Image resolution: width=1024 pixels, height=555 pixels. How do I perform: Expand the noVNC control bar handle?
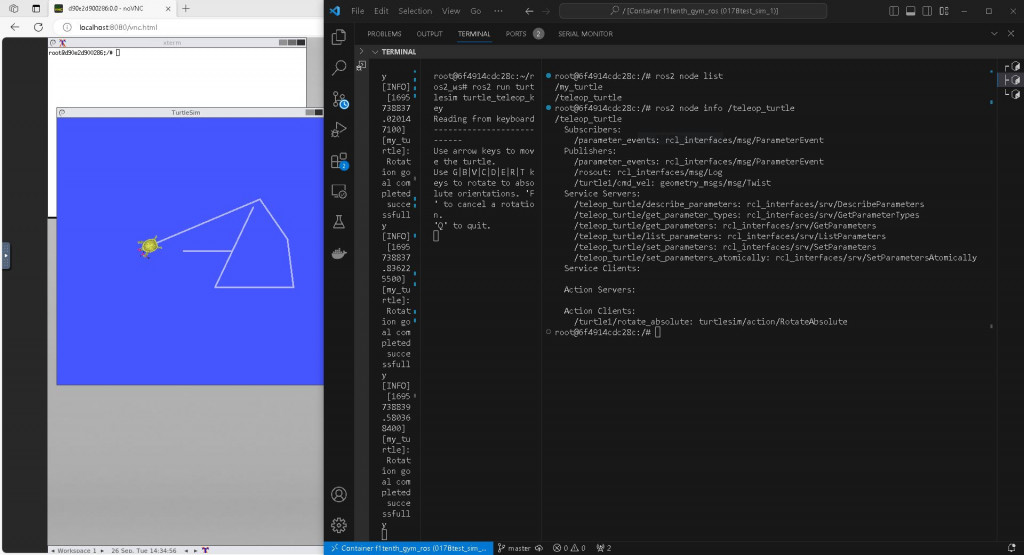(x=6, y=255)
